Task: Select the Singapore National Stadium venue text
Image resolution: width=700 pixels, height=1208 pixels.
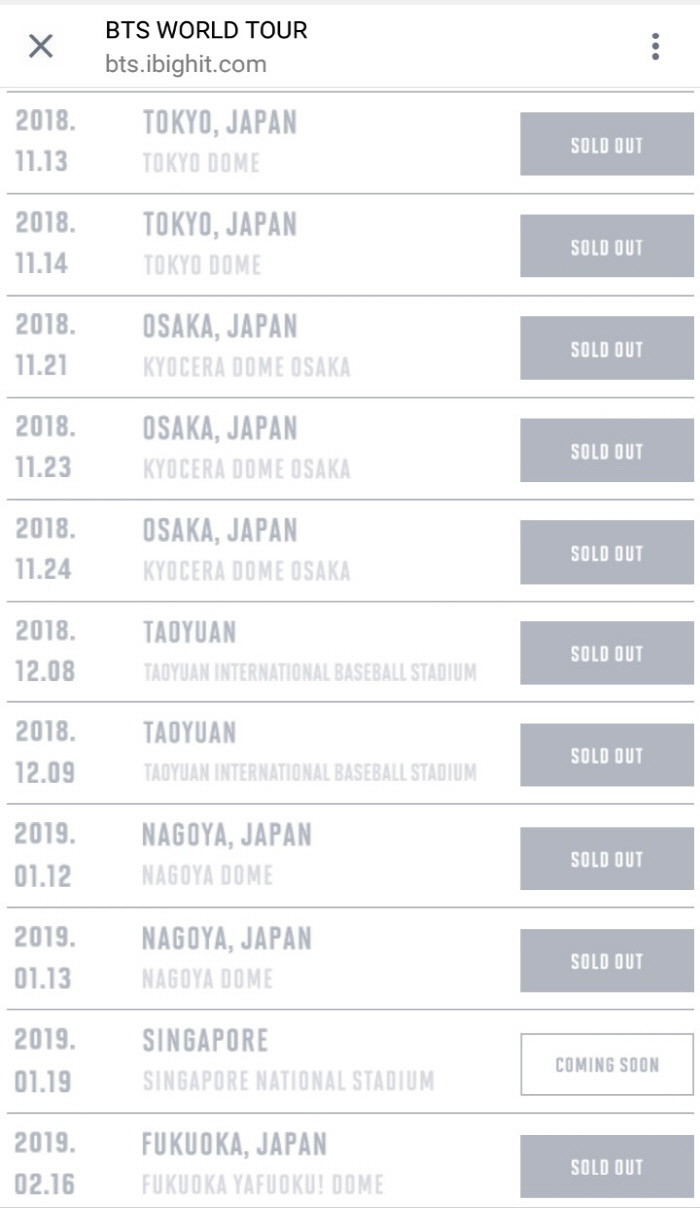Action: click(288, 1081)
